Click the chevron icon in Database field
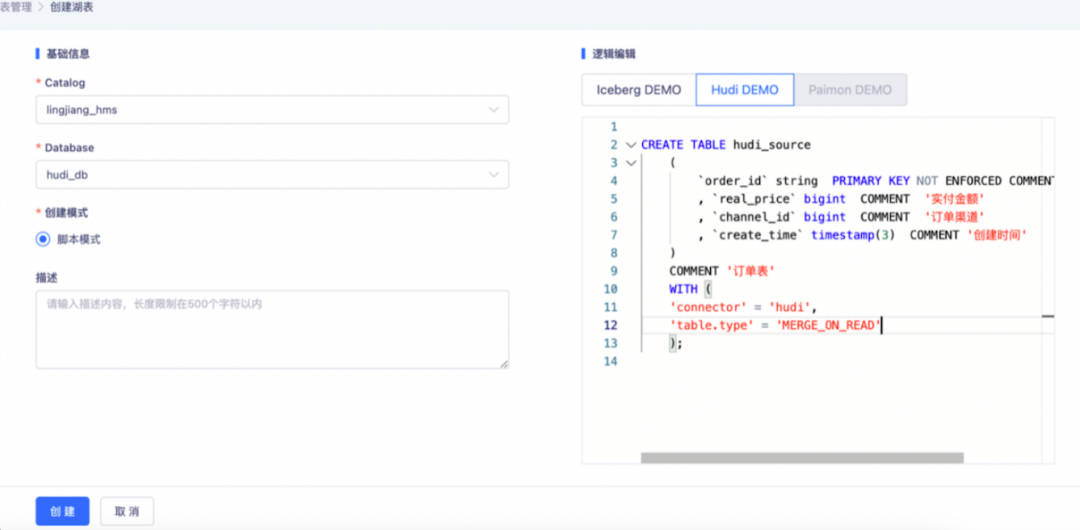Image resolution: width=1080 pixels, height=530 pixels. coord(494,175)
